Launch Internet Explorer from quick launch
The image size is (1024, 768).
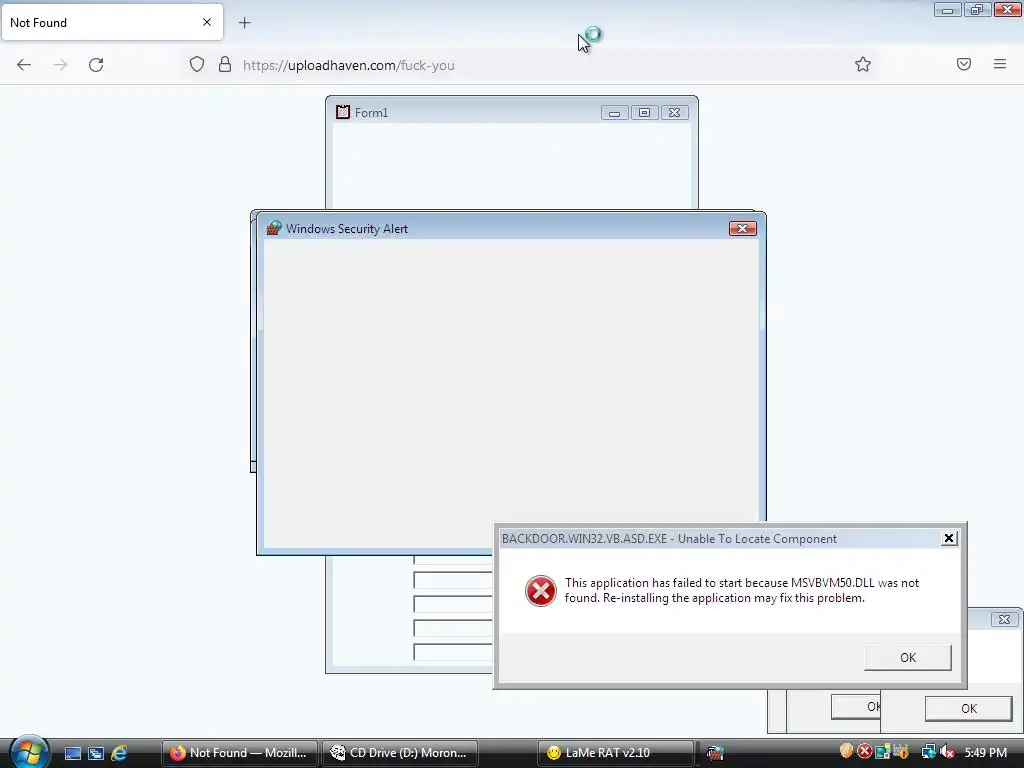pyautogui.click(x=120, y=753)
